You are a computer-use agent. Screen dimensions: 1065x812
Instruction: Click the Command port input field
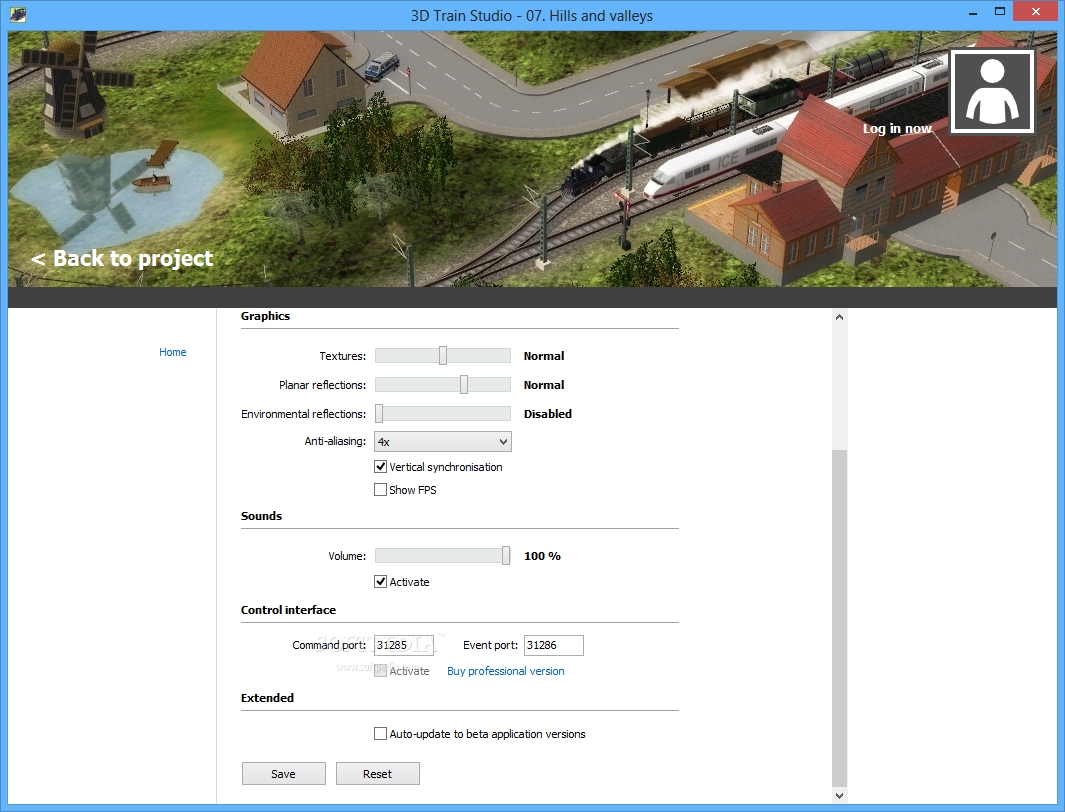403,645
